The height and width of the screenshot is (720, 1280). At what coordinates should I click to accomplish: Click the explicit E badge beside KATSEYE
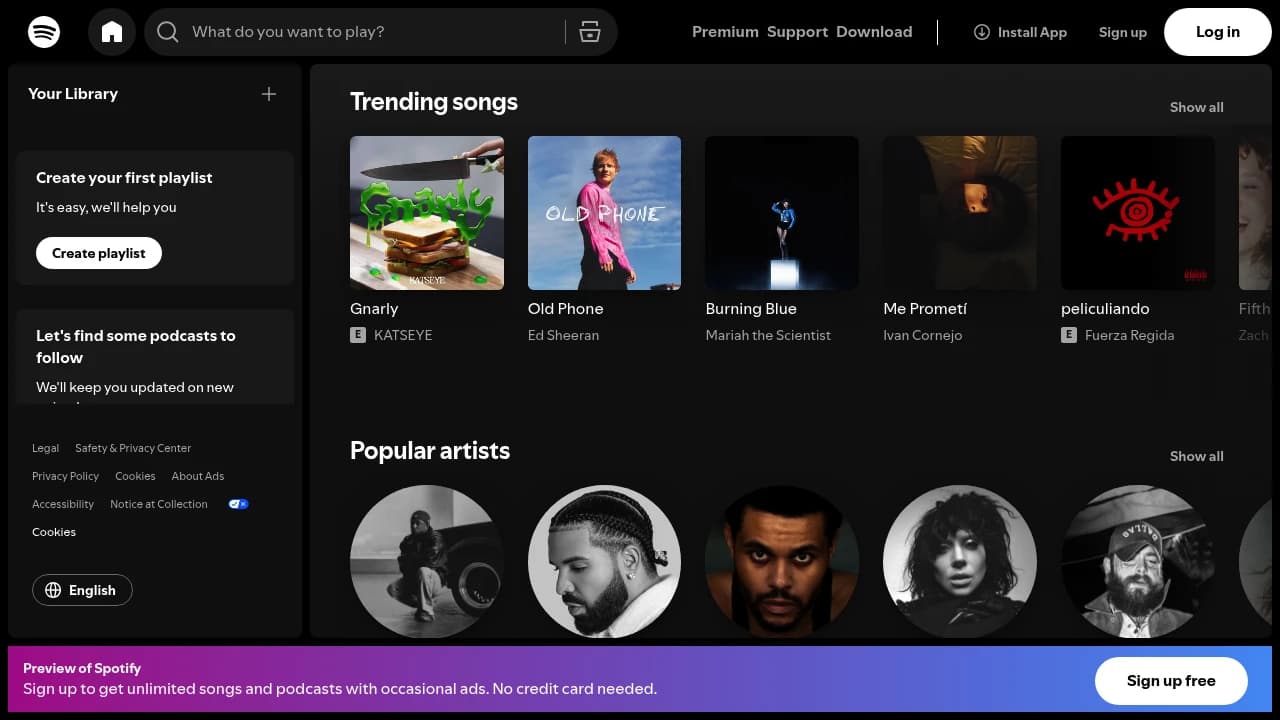[358, 335]
